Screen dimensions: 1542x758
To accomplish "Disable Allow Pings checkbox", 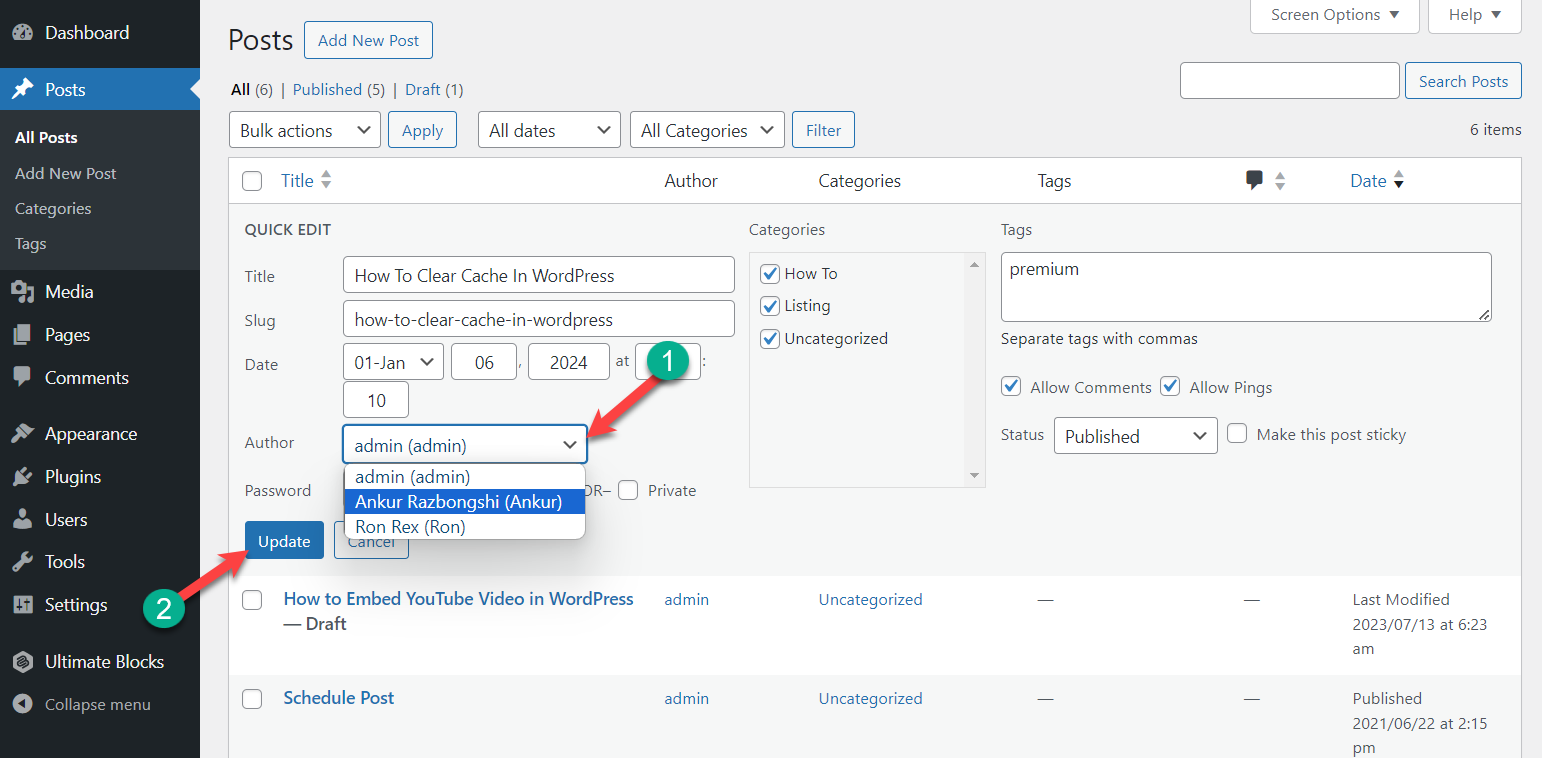I will pos(1170,387).
